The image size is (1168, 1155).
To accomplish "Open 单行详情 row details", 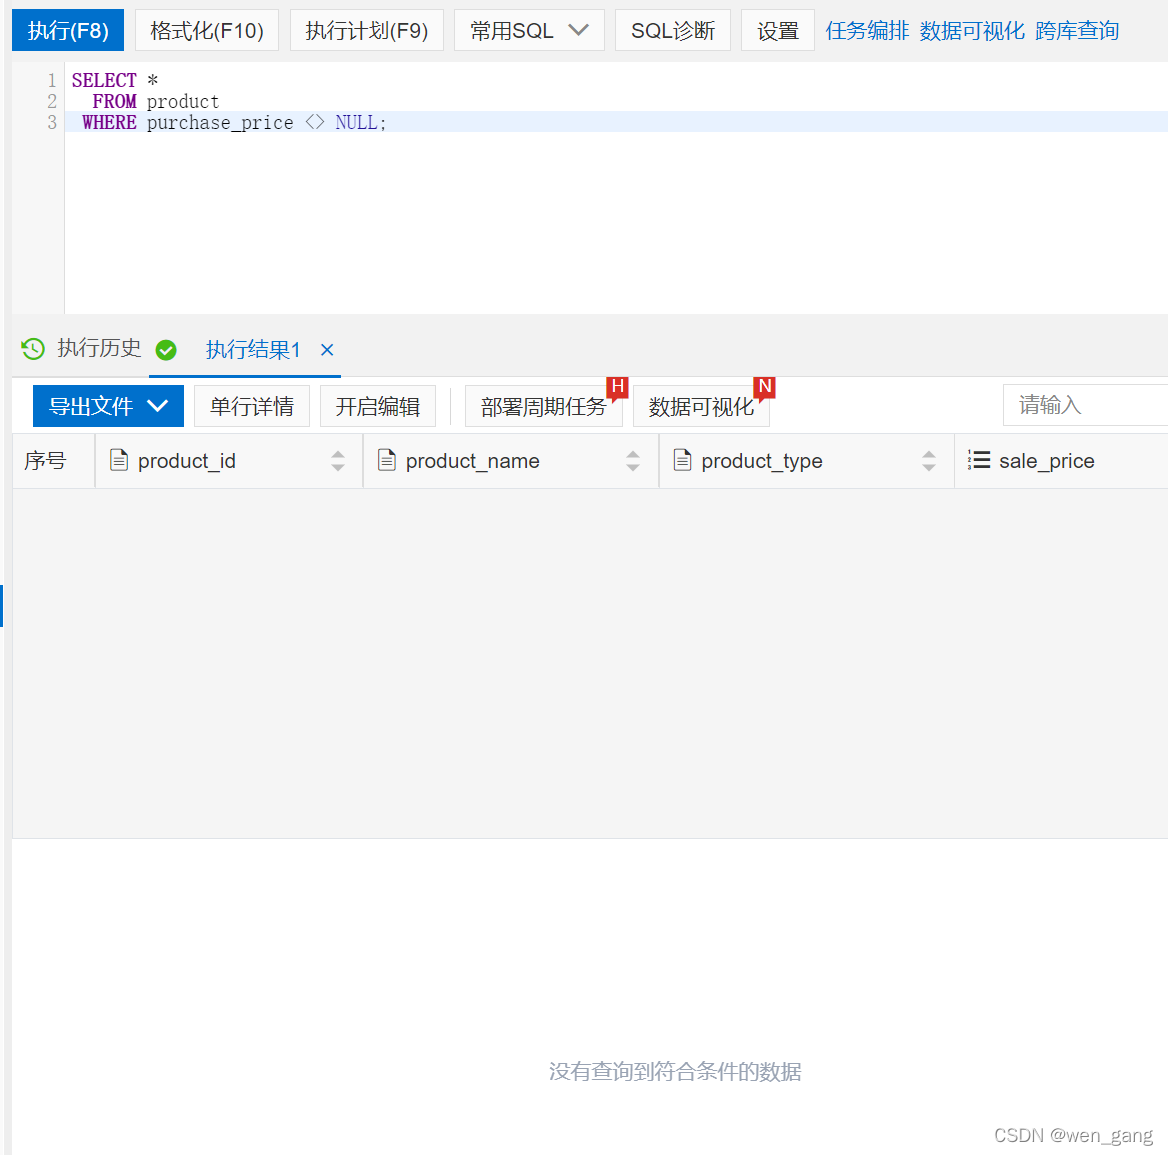I will click(x=252, y=405).
